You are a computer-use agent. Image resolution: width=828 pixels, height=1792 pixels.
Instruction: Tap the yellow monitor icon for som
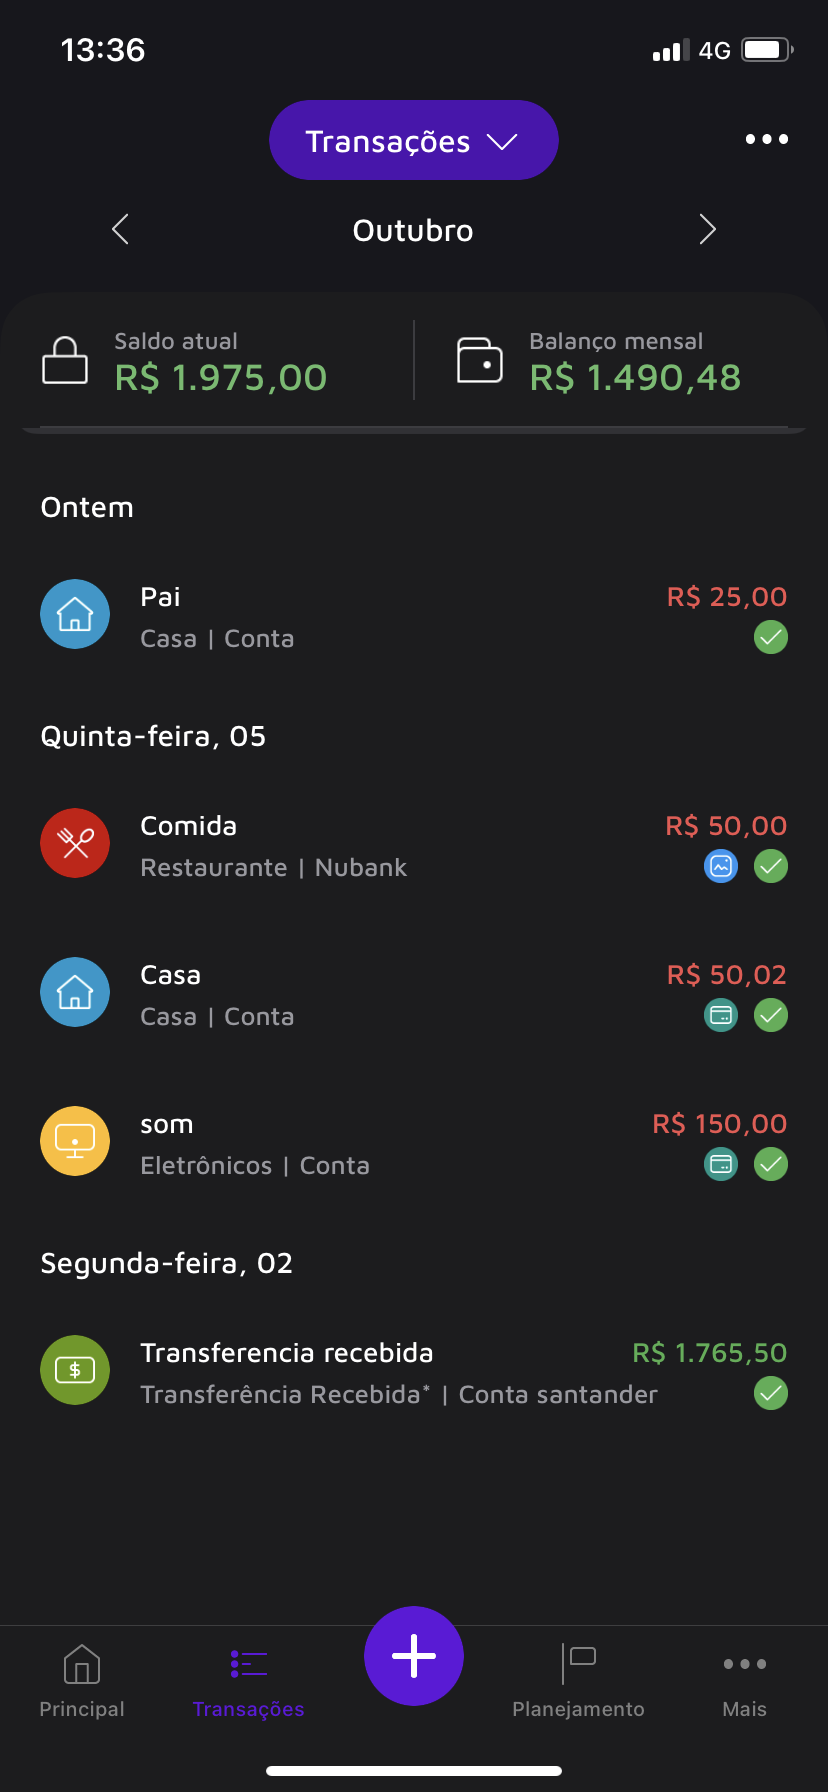coord(75,1141)
